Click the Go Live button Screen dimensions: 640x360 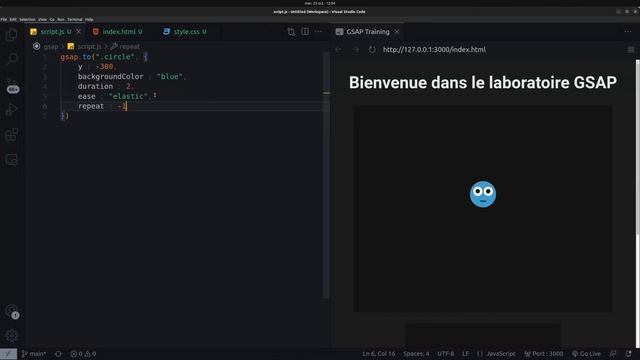[586, 354]
